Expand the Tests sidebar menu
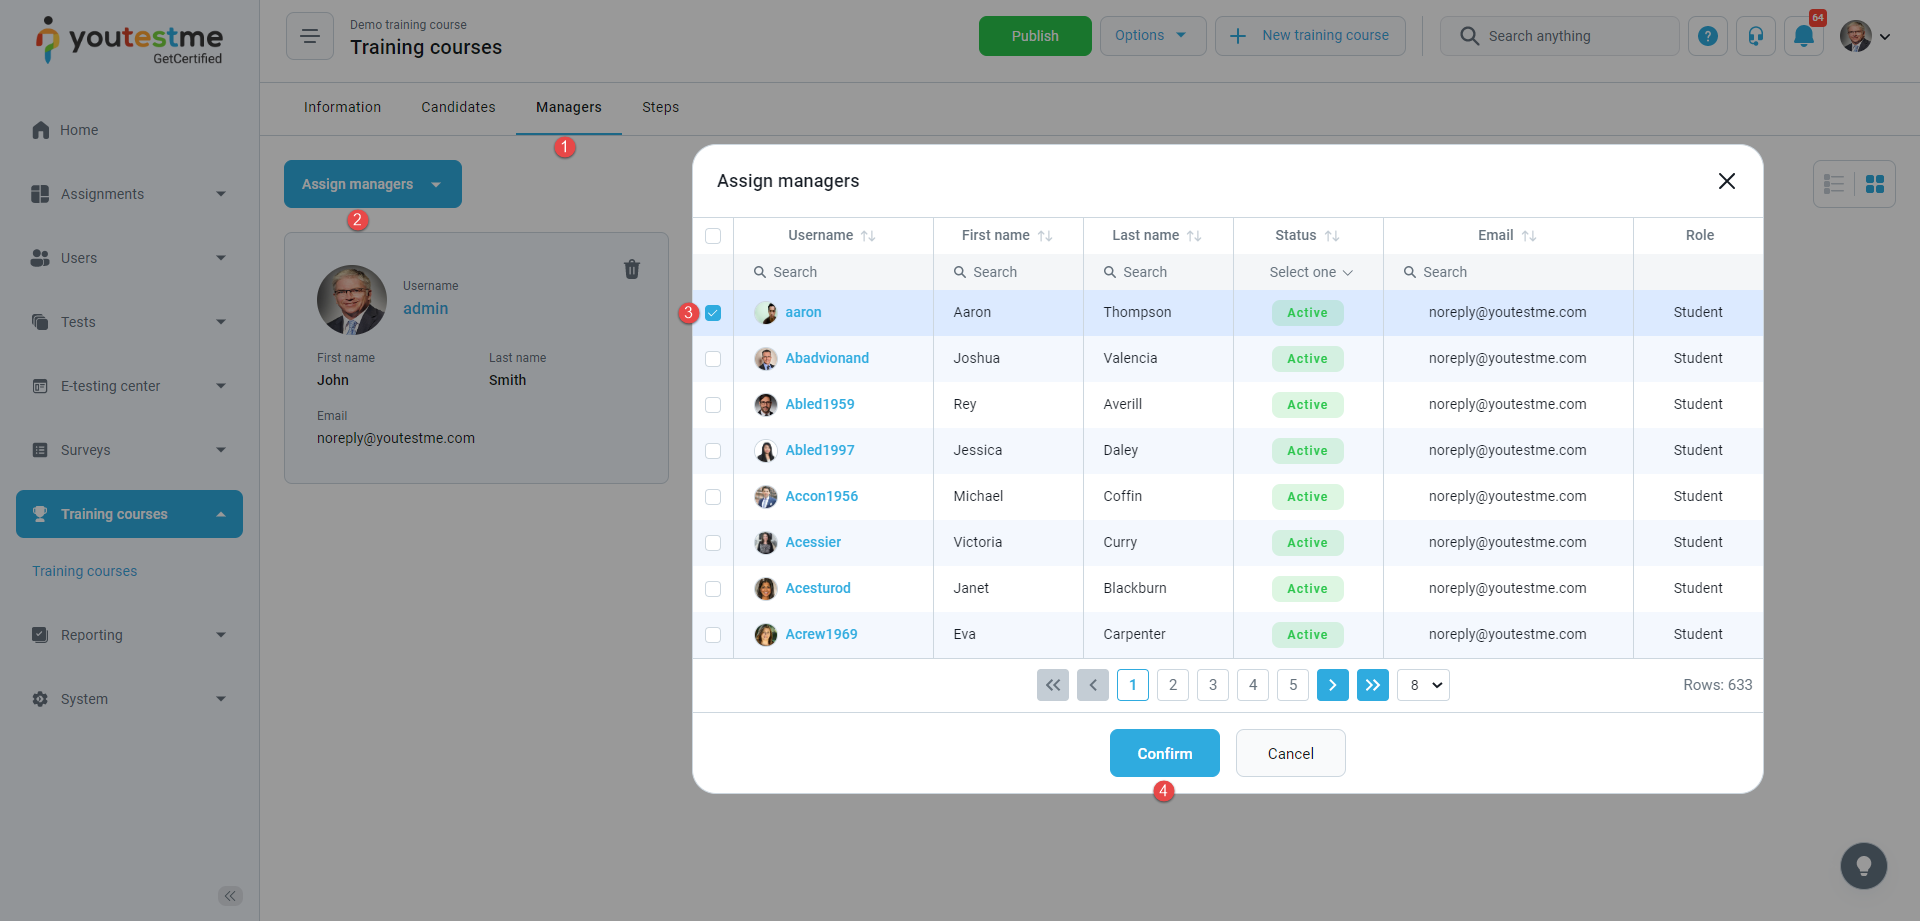Viewport: 1920px width, 921px height. click(129, 322)
